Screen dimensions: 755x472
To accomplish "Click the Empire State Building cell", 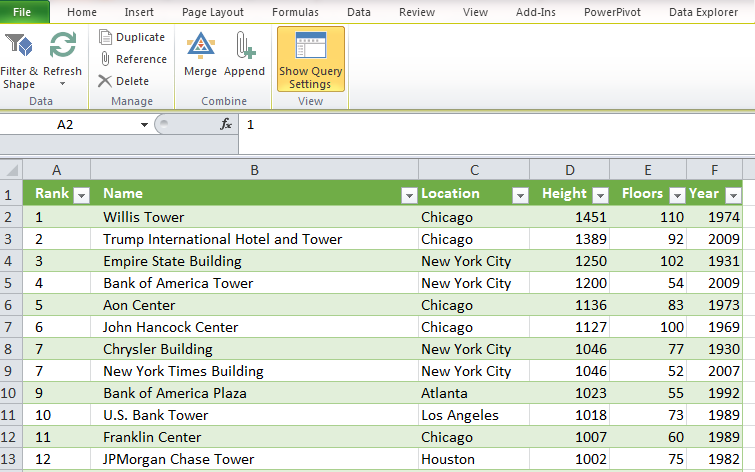I will [x=254, y=261].
